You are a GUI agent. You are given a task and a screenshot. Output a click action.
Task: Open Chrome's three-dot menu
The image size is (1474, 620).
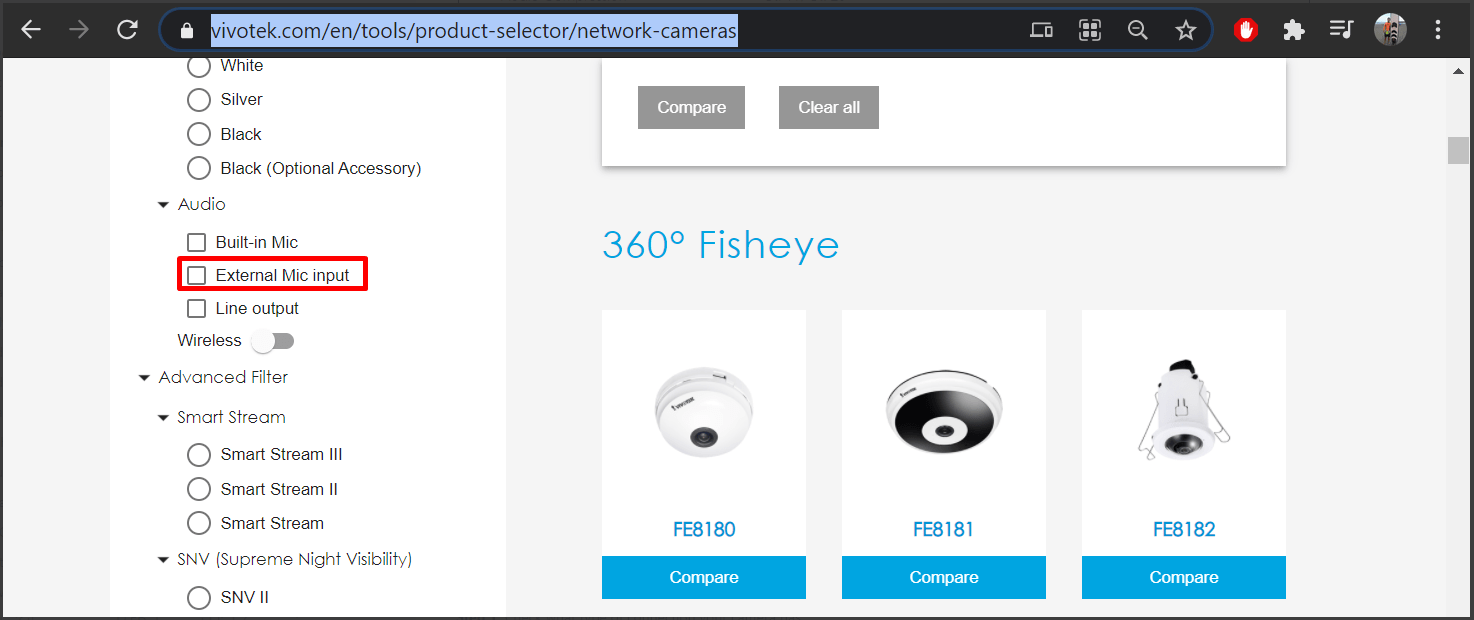pyautogui.click(x=1438, y=29)
